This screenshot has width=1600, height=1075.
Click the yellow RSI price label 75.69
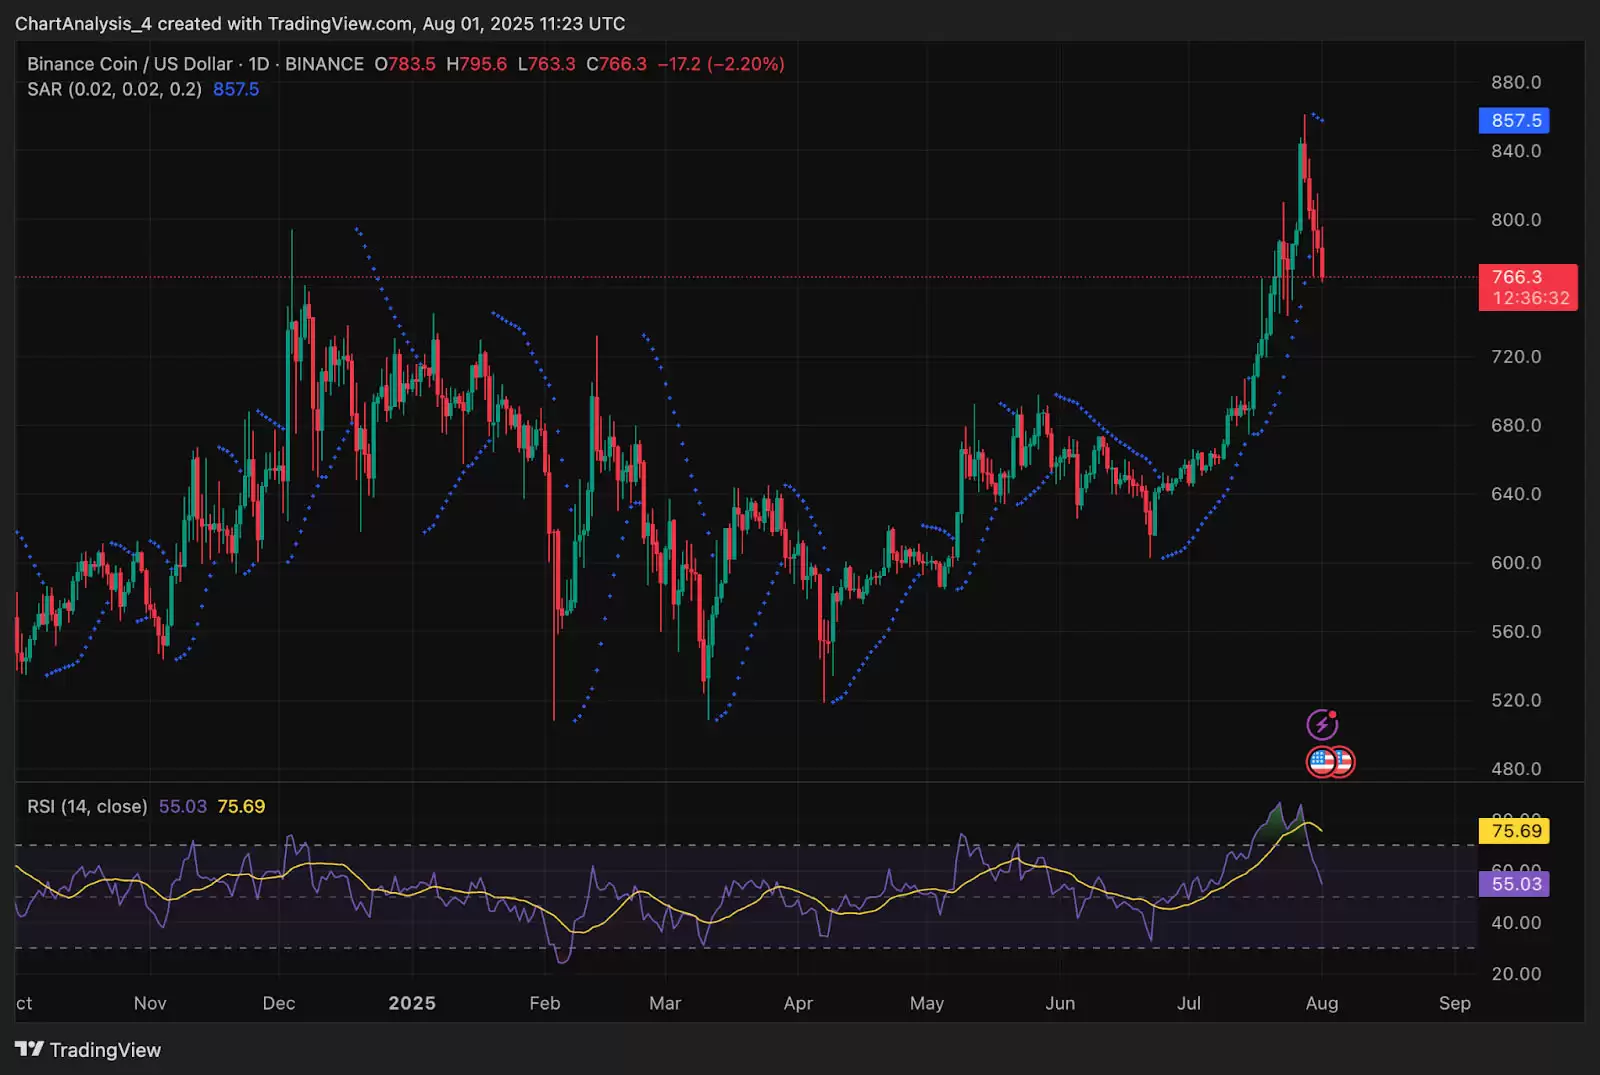pyautogui.click(x=1513, y=830)
